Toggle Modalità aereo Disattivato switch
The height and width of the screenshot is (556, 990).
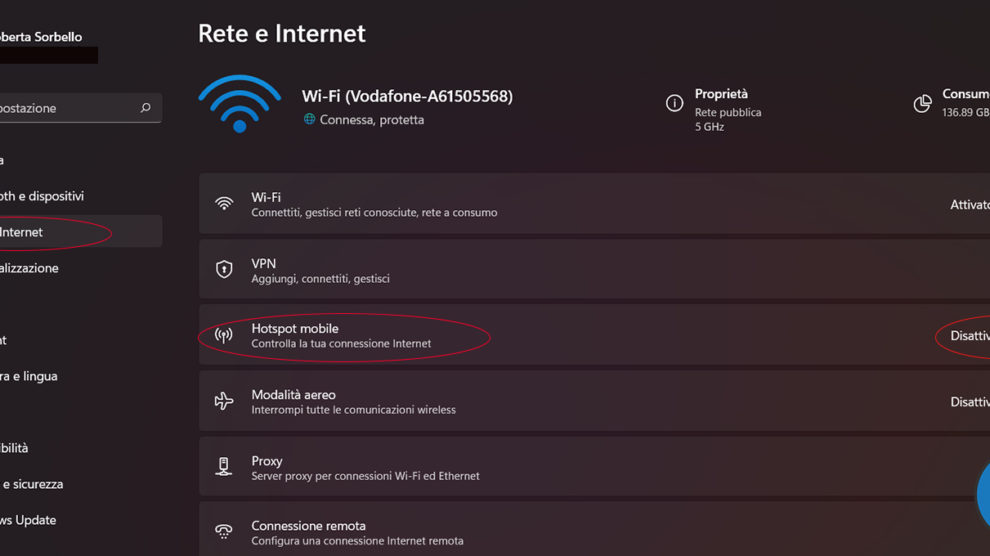click(x=968, y=402)
